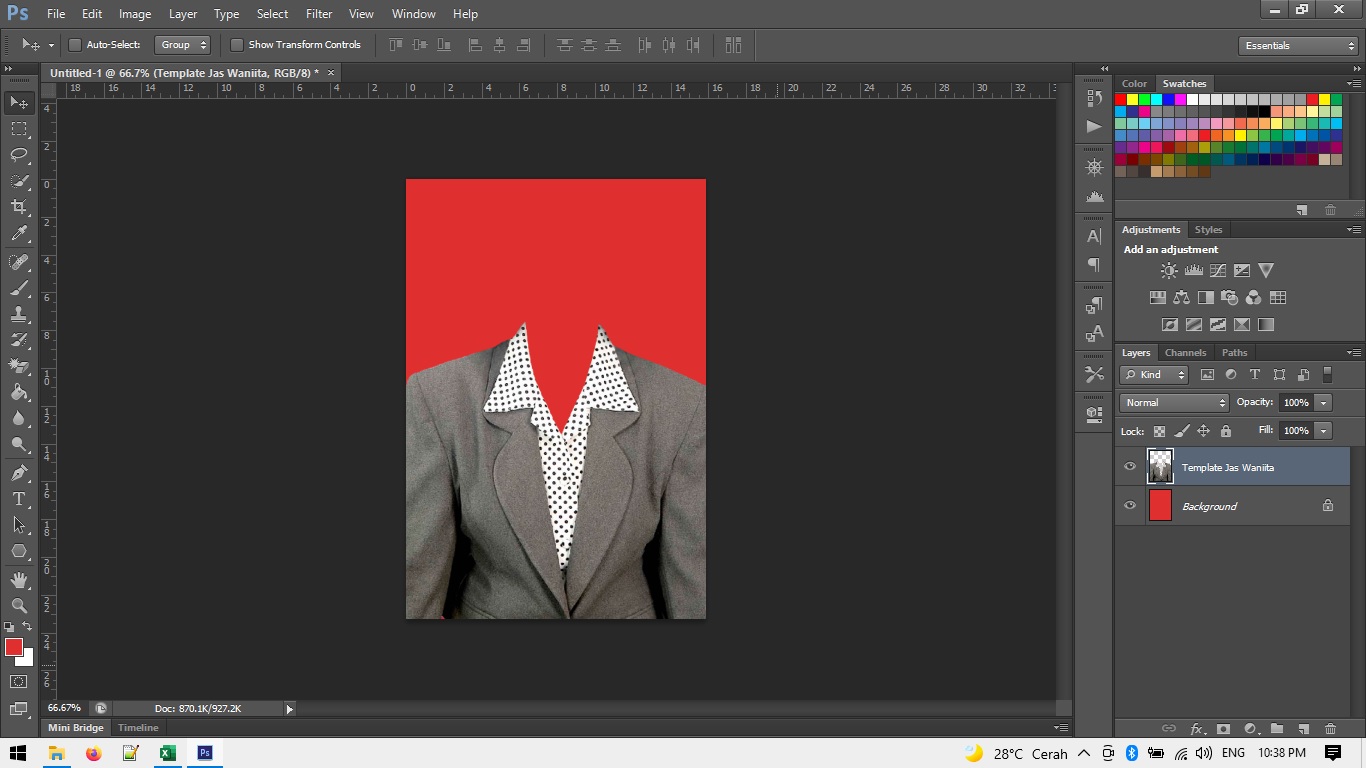Click the Create new layer icon
This screenshot has height=768, width=1366.
(1304, 729)
